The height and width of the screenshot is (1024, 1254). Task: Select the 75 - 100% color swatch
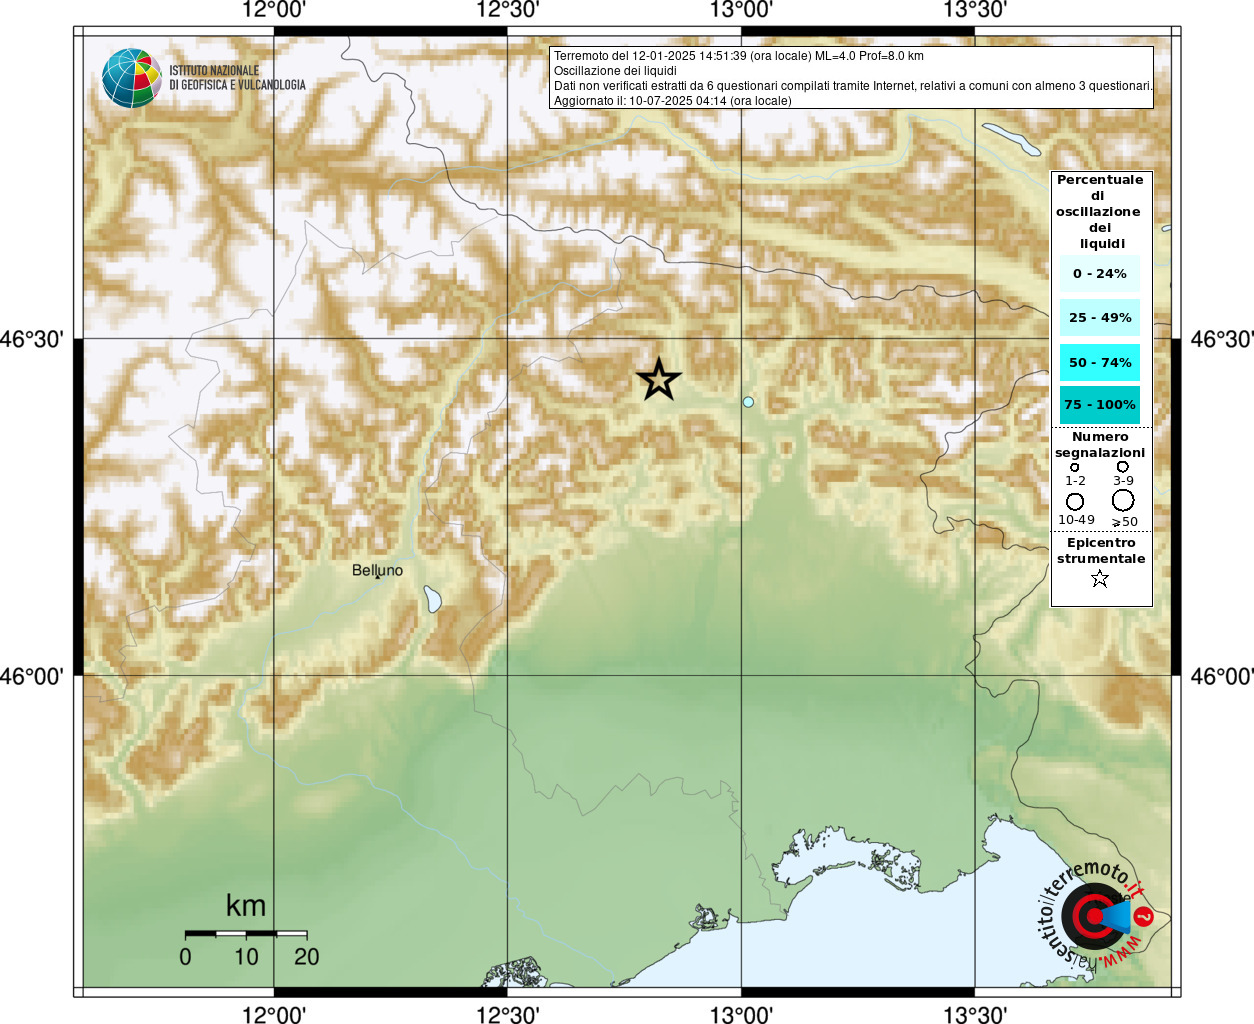[x=1100, y=405]
